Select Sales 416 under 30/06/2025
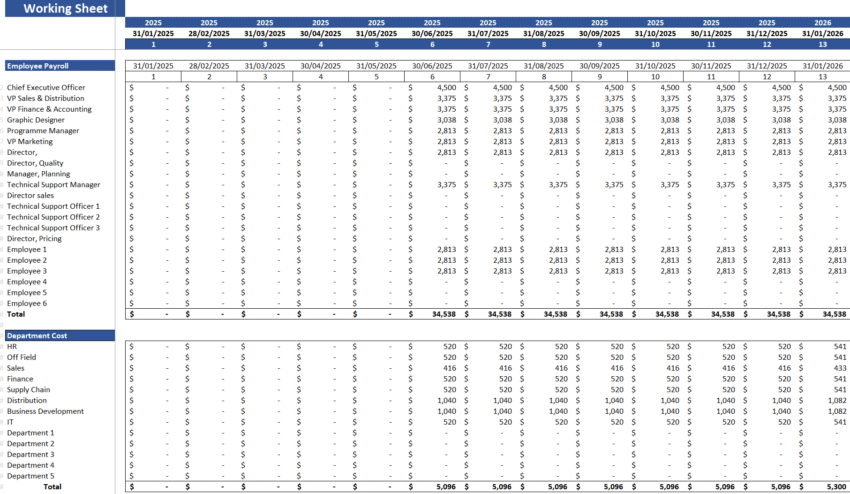Screen dimensions: 850x494 point(449,368)
